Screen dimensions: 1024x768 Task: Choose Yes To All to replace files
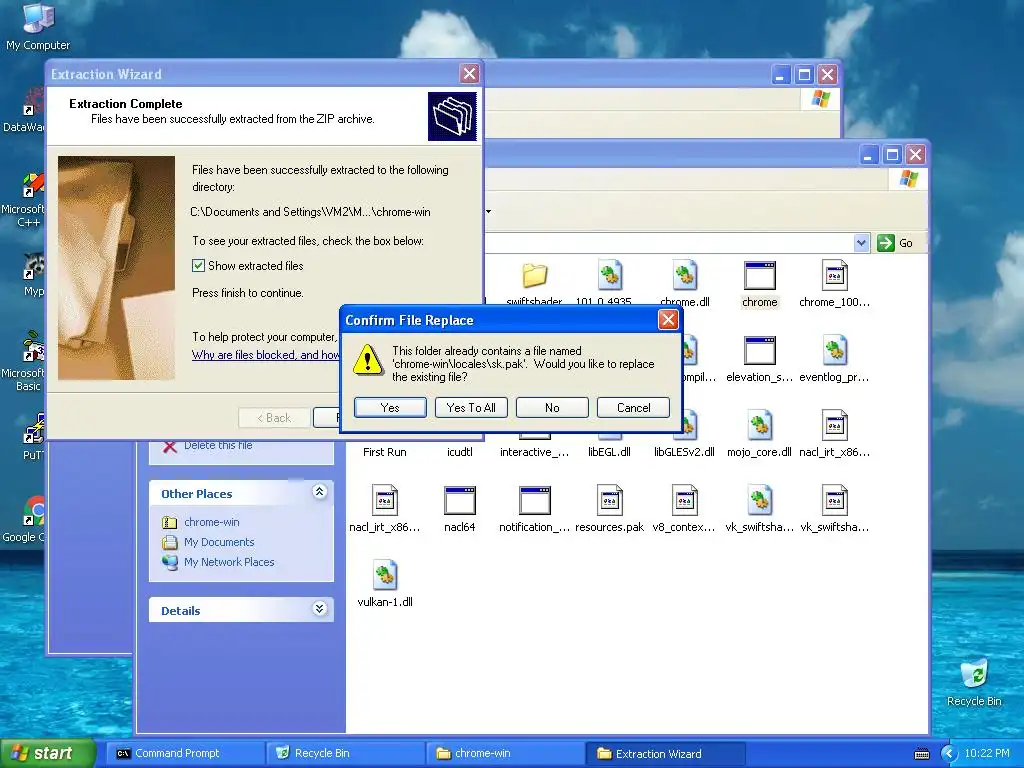[x=471, y=408]
